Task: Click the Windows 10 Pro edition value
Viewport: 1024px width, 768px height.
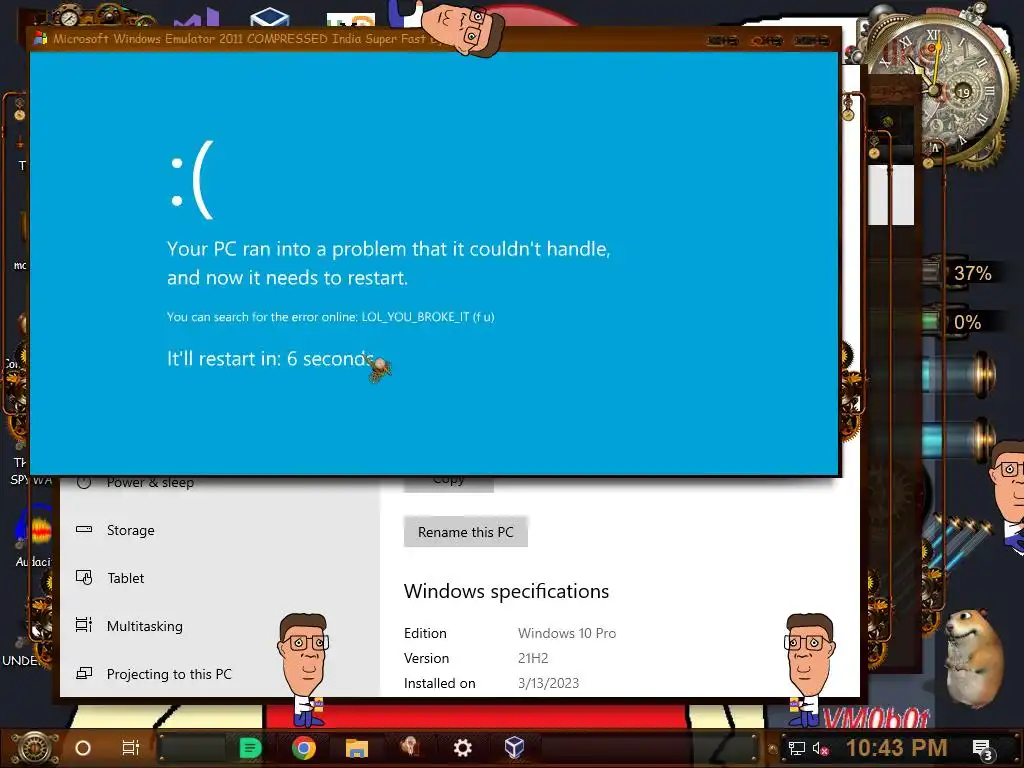Action: (567, 633)
